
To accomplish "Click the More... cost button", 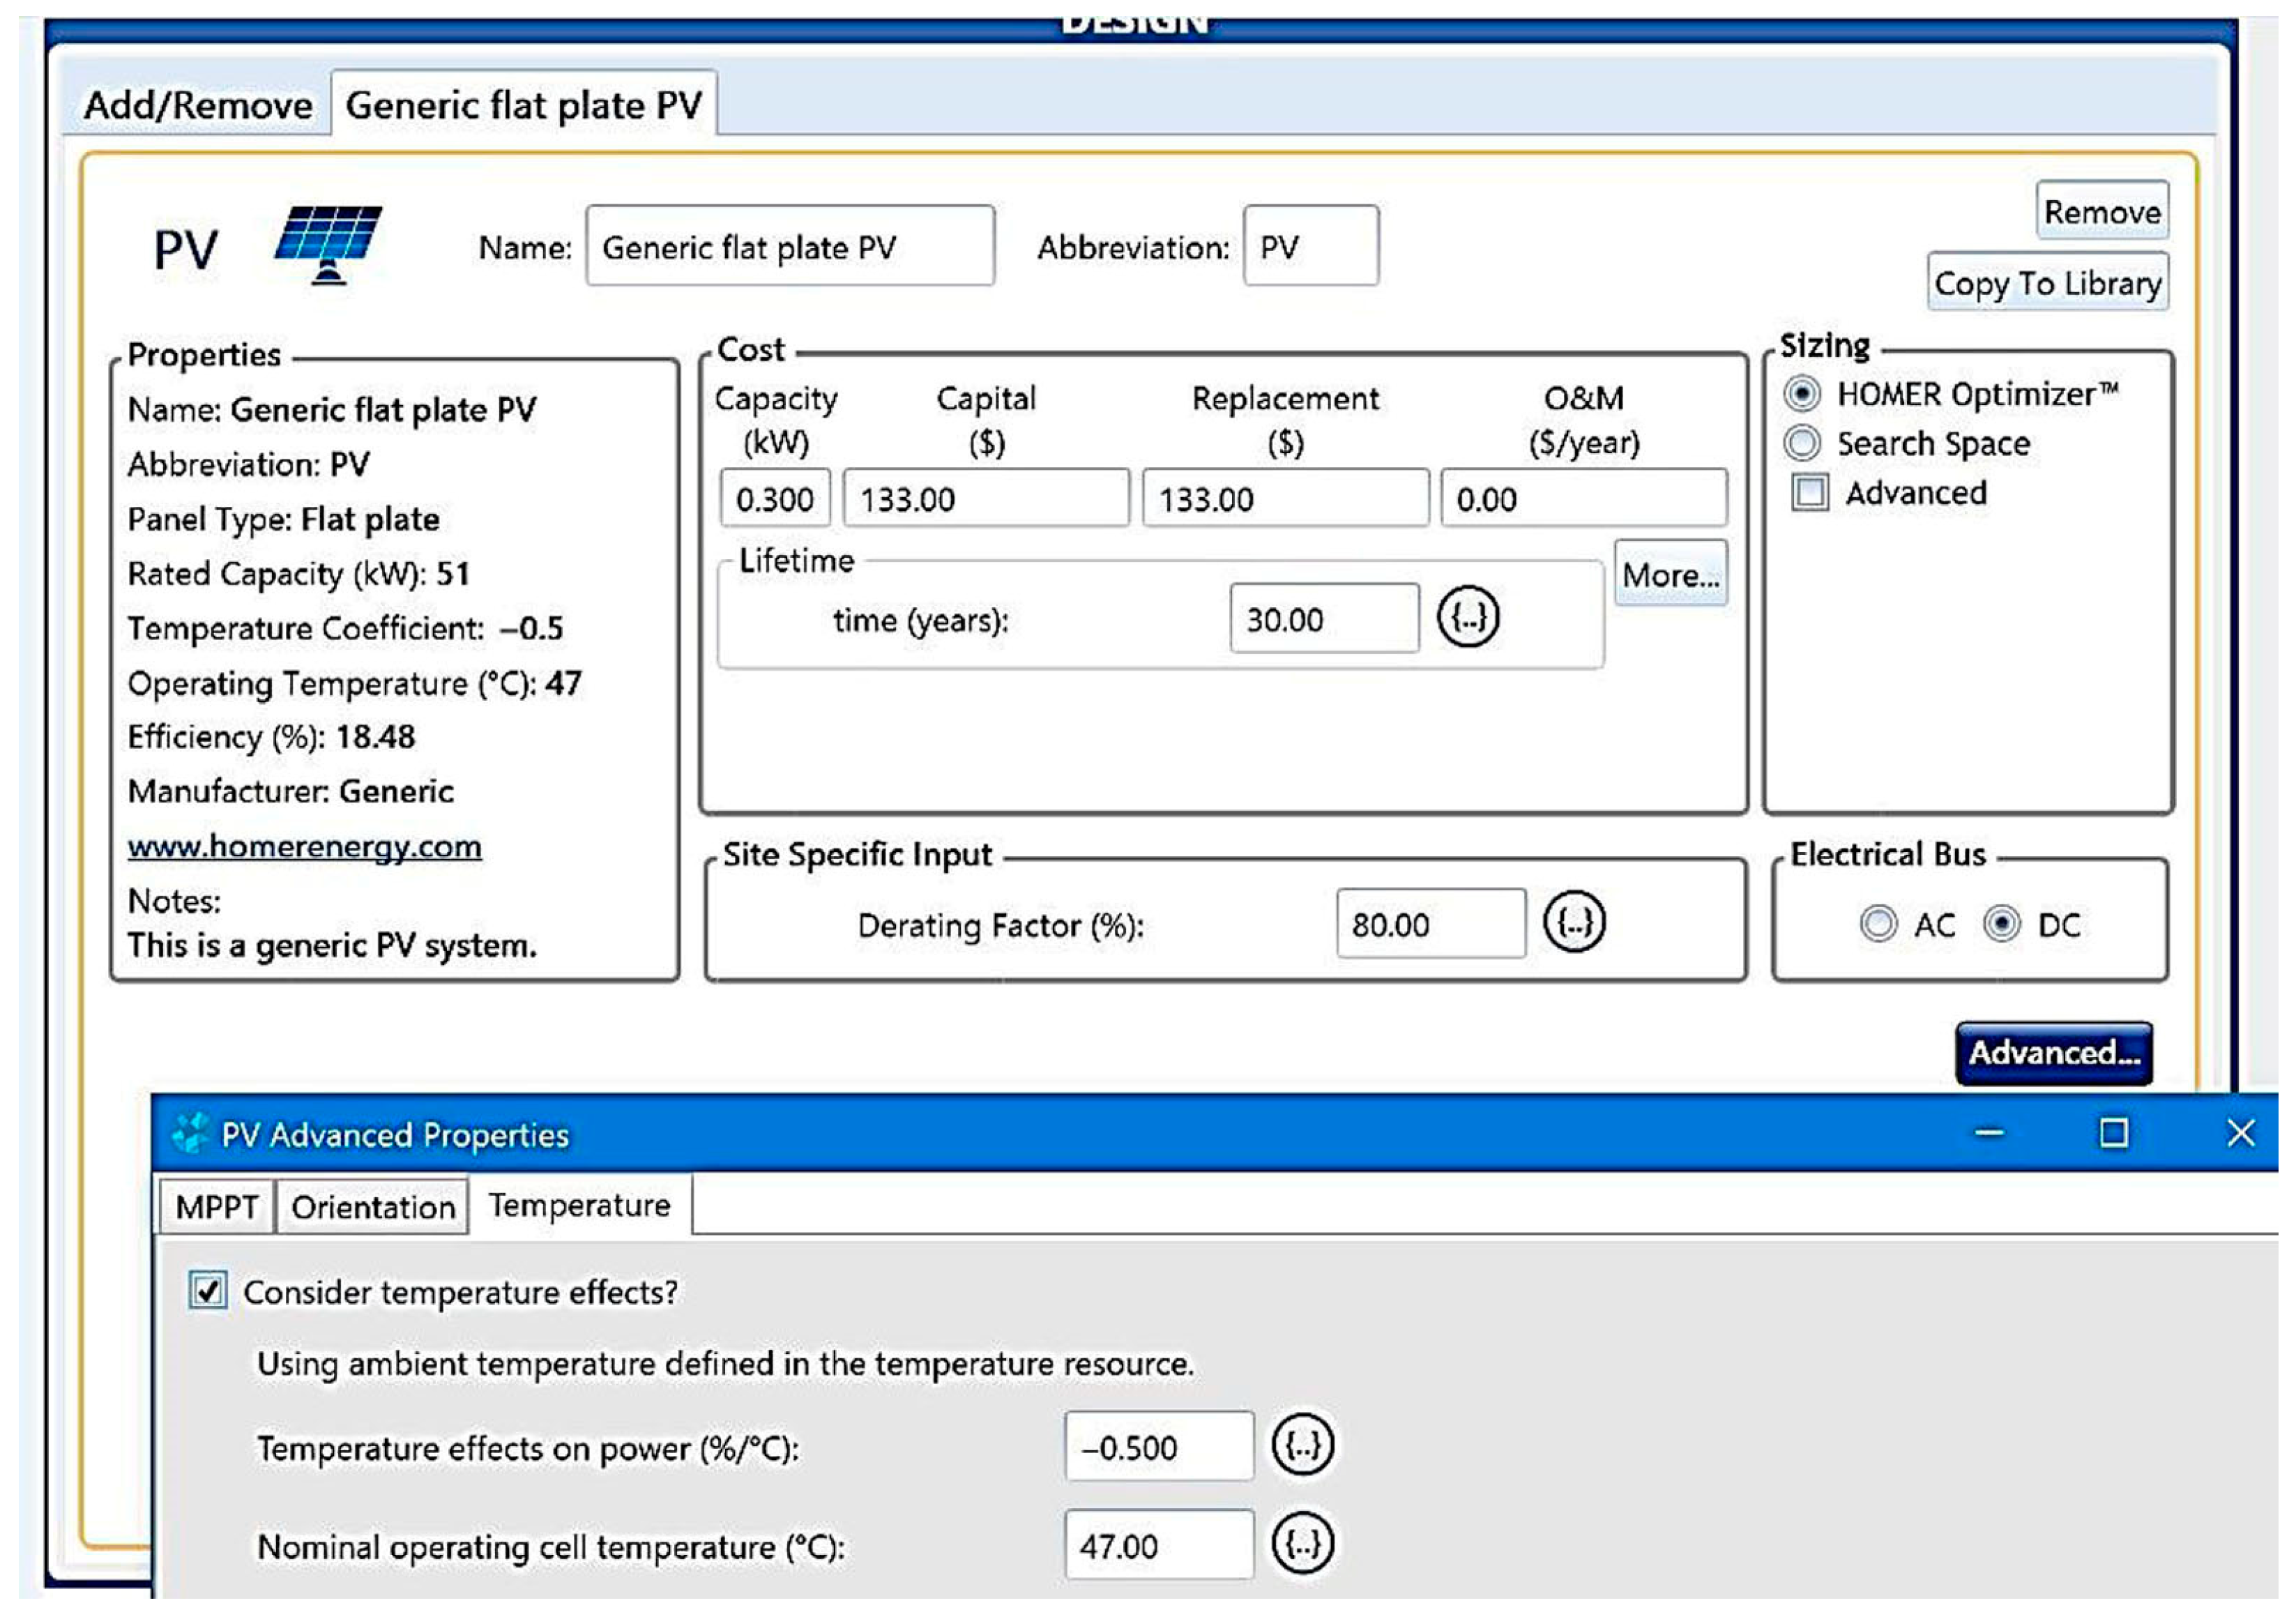I will (1669, 574).
